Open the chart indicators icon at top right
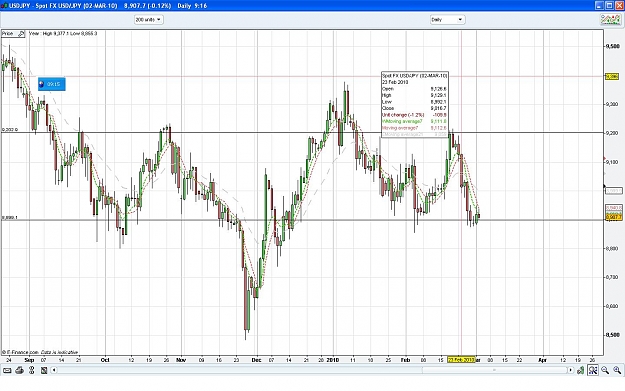Image resolution: width=625 pixels, height=391 pixels. [610, 20]
